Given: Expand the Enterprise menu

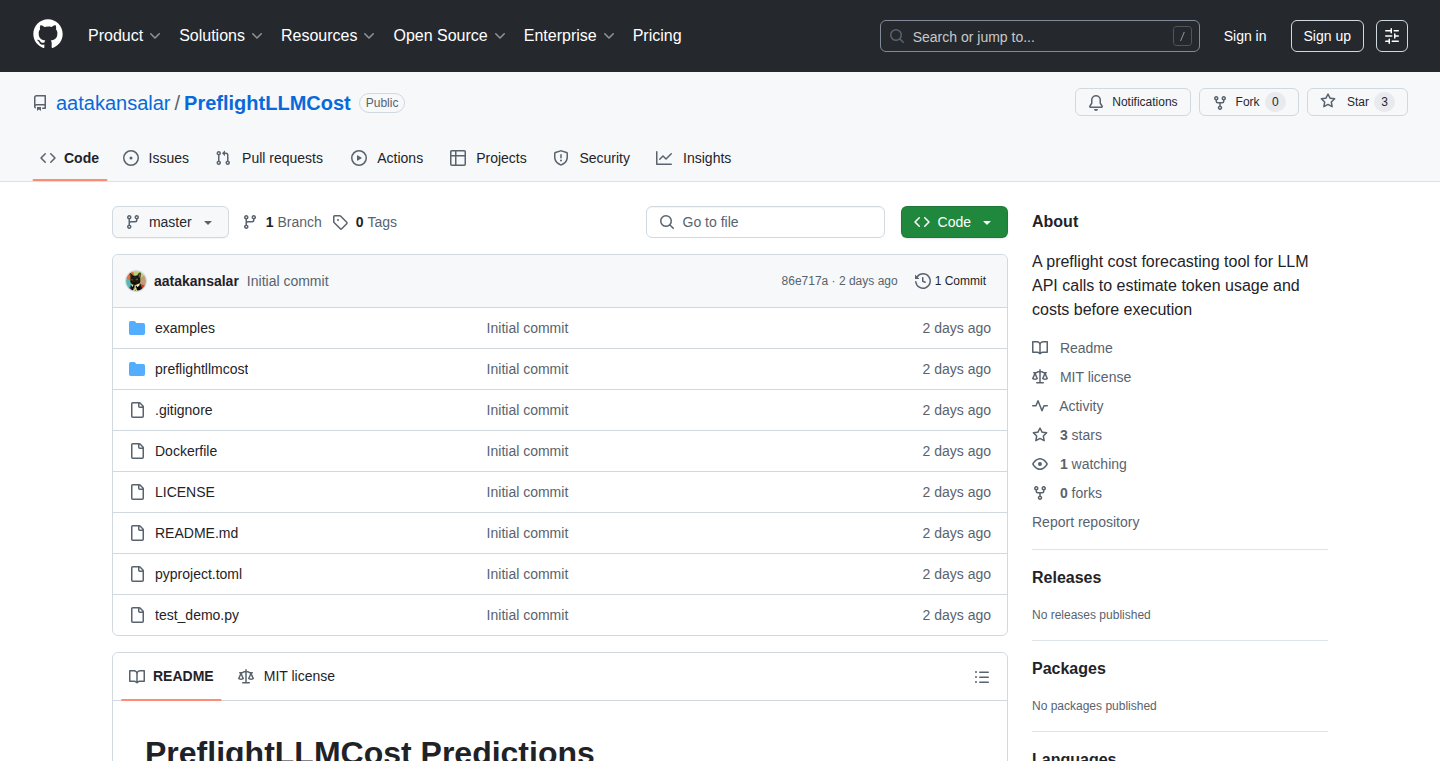Looking at the screenshot, I should click(569, 36).
